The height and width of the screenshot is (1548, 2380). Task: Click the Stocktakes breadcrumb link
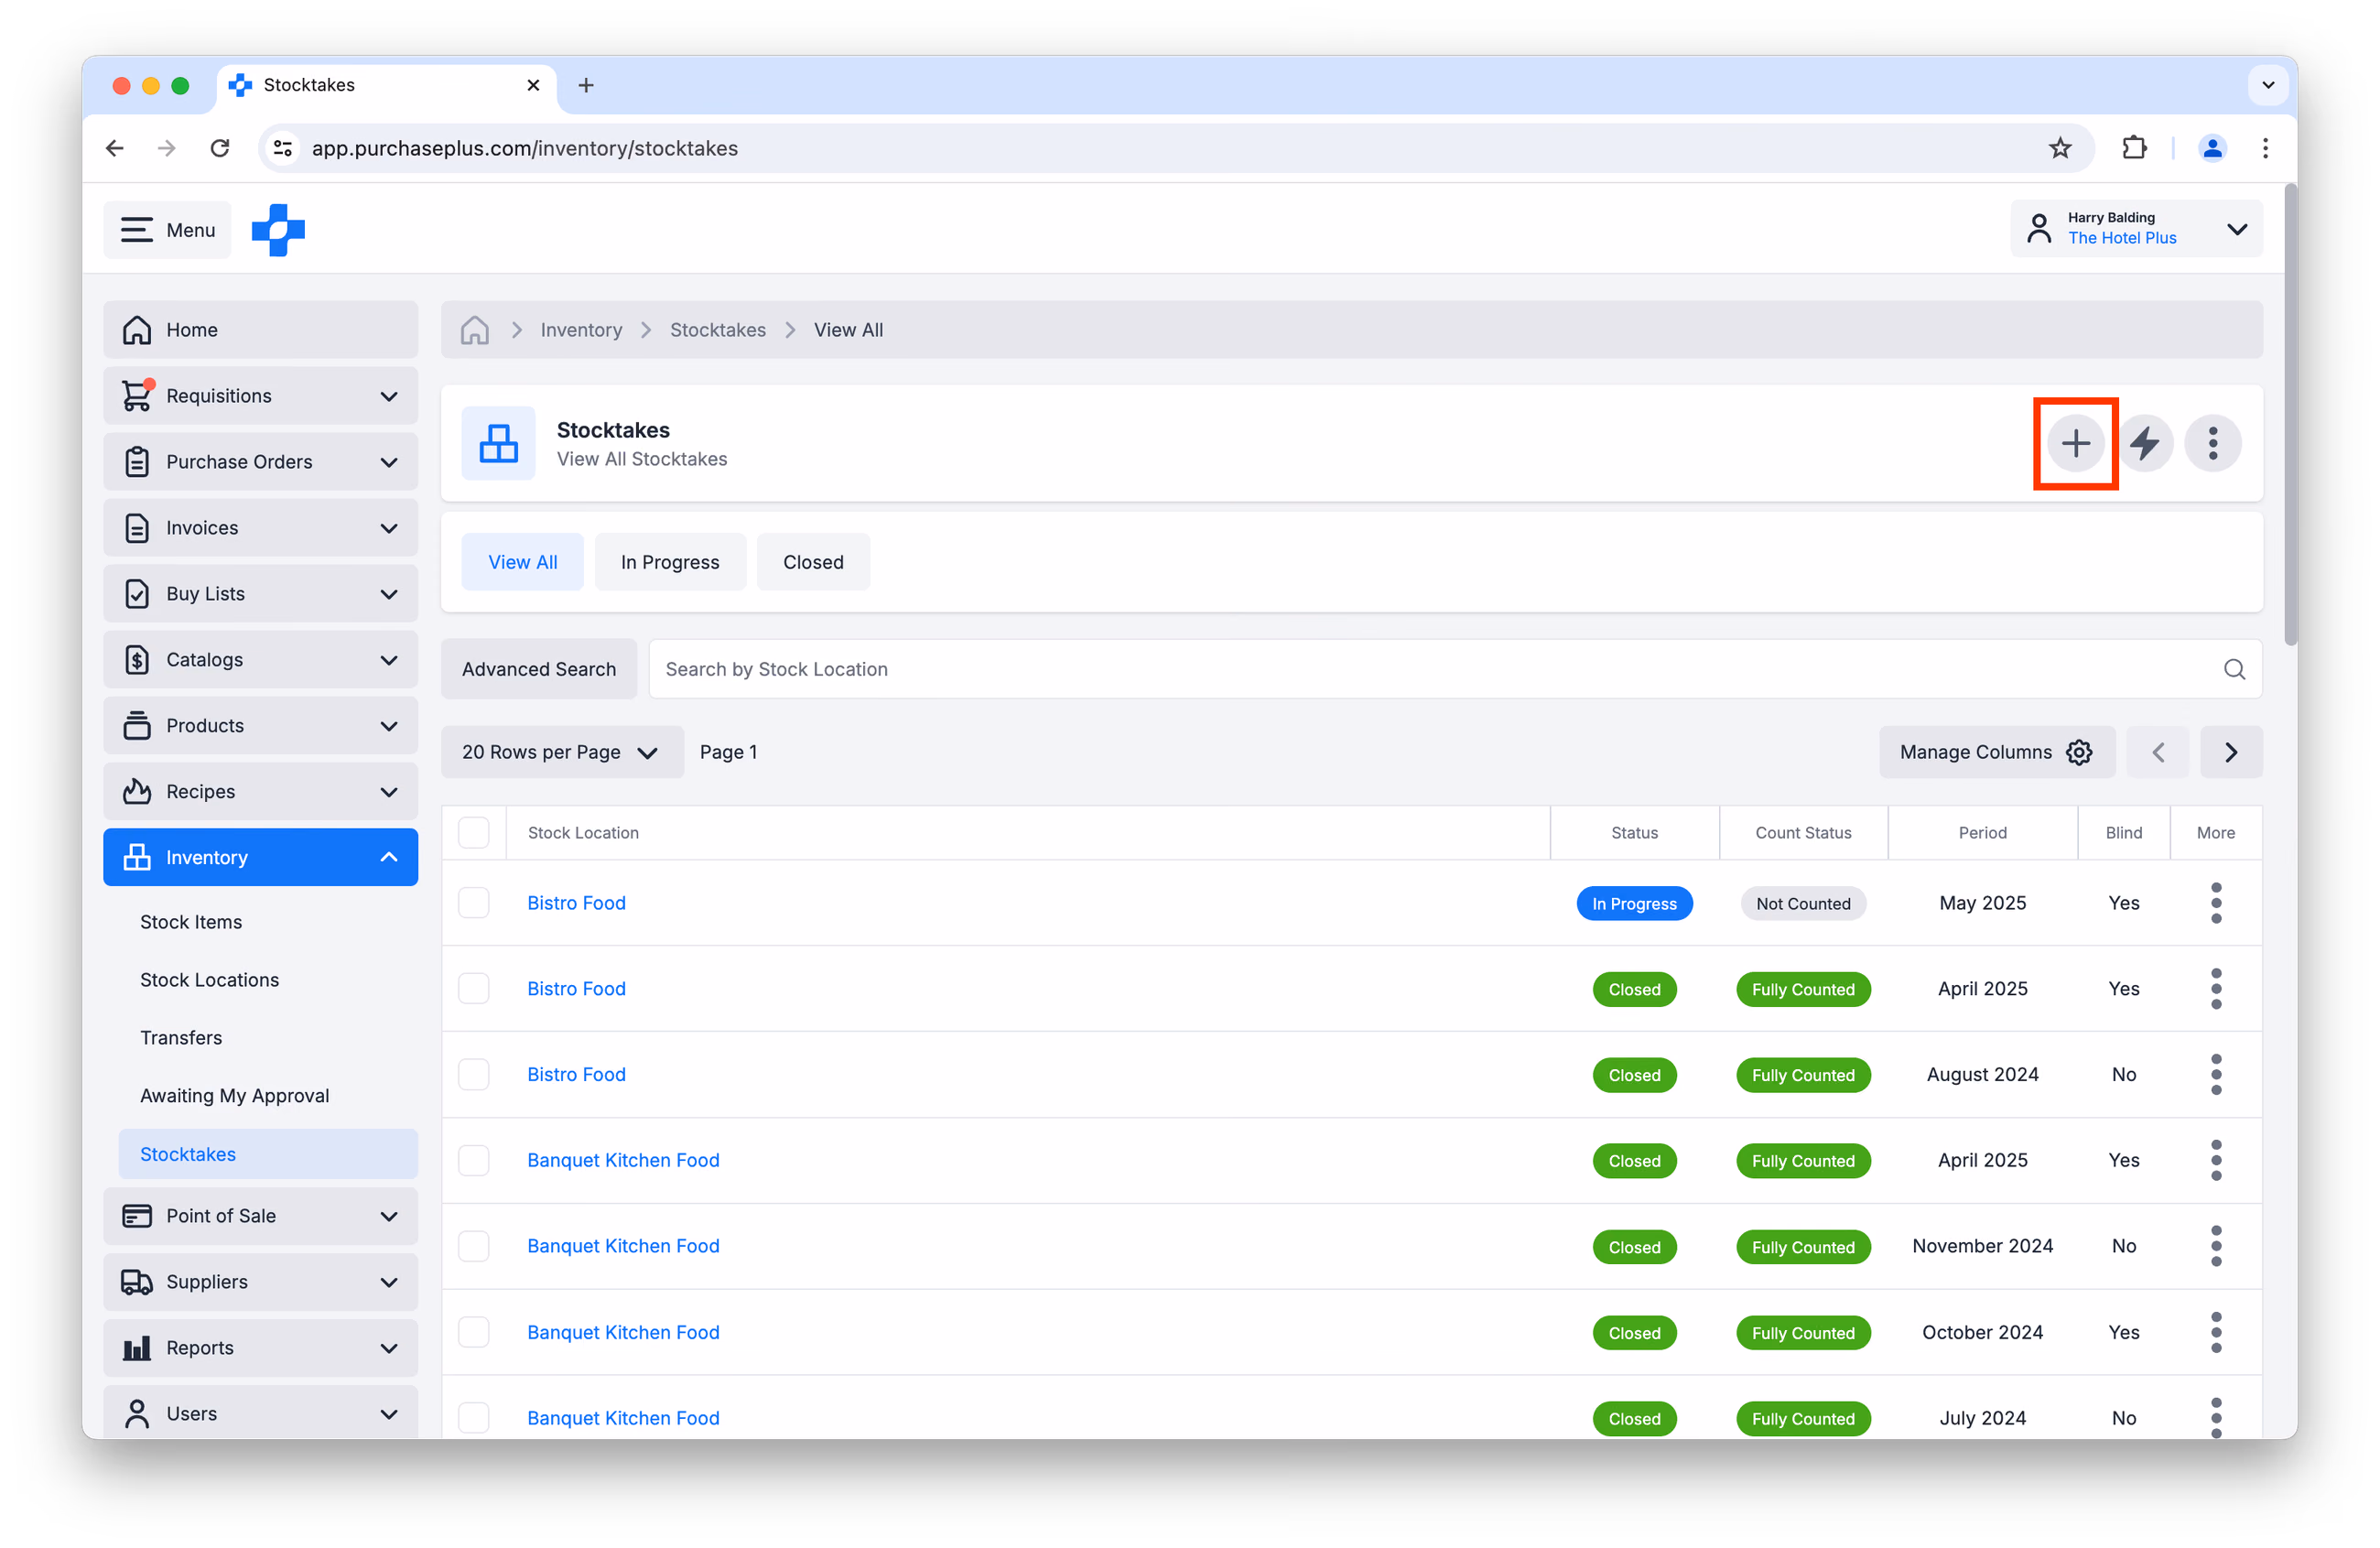tap(717, 330)
